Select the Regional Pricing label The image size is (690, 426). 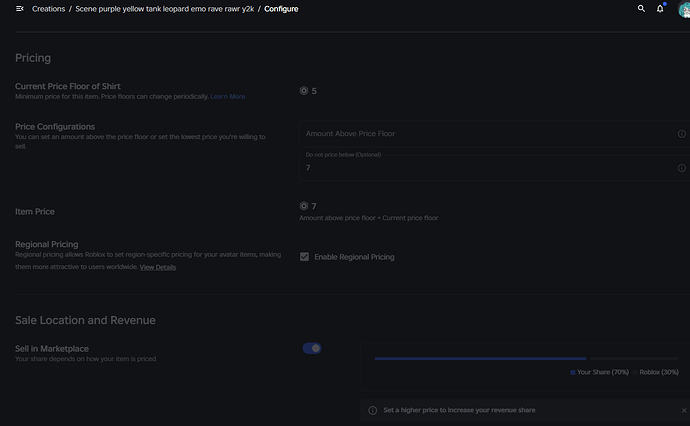(47, 244)
